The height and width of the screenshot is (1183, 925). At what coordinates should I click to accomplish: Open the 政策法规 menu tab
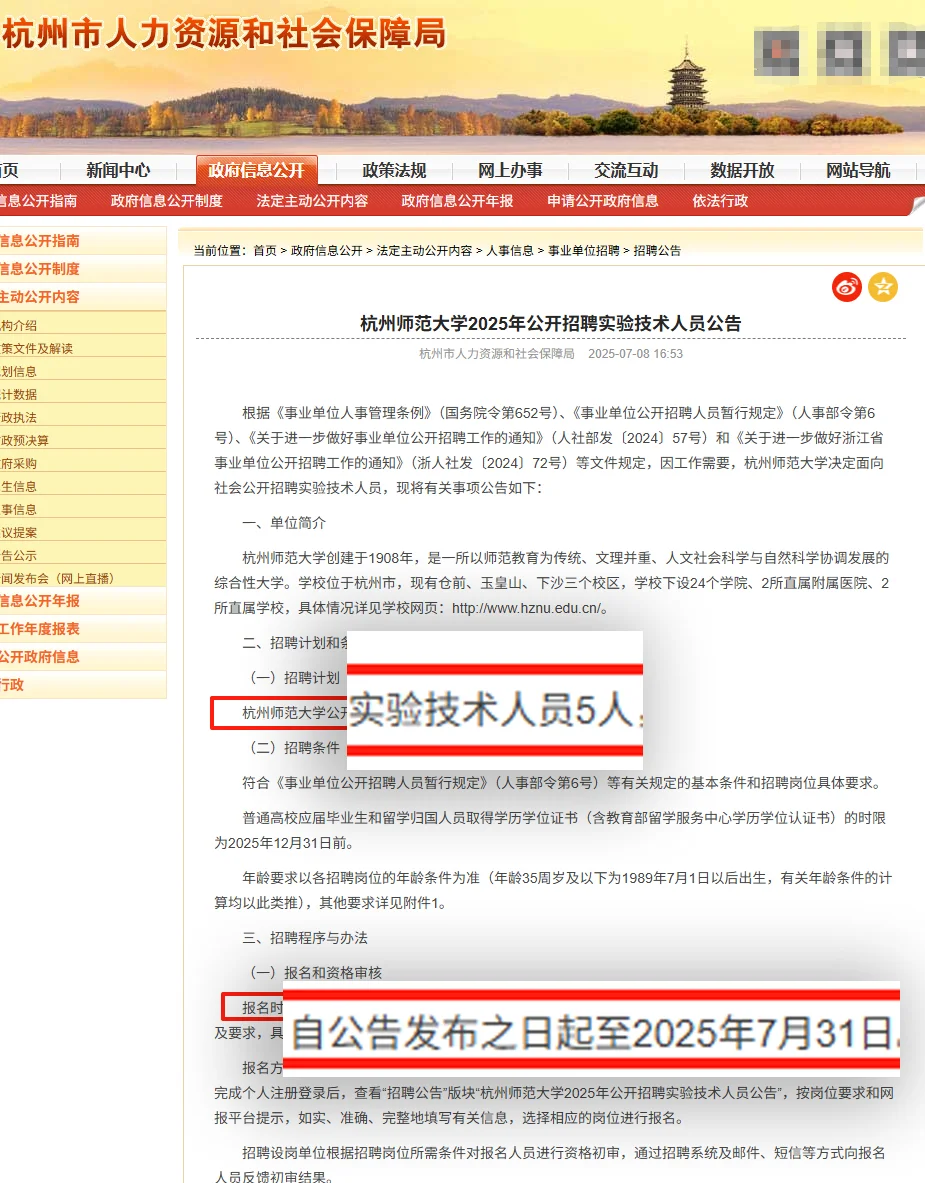pyautogui.click(x=395, y=171)
